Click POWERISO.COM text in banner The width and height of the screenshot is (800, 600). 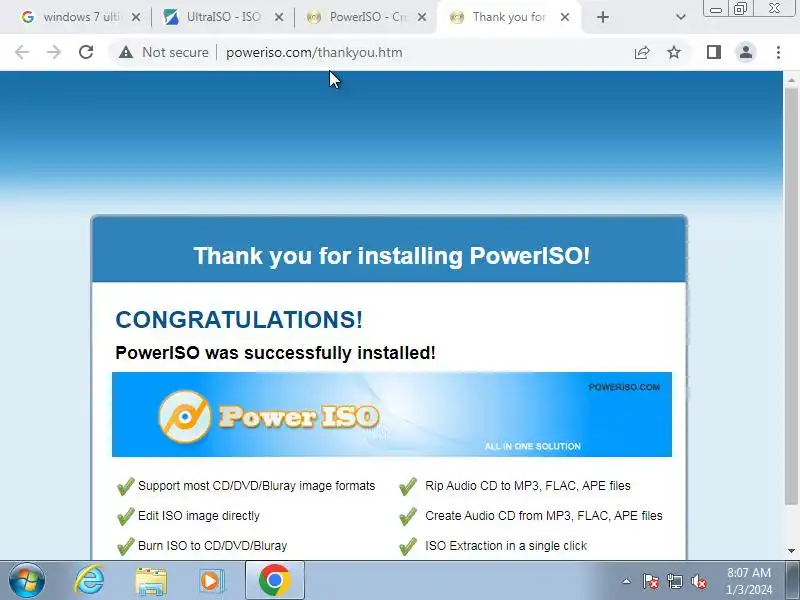click(624, 387)
